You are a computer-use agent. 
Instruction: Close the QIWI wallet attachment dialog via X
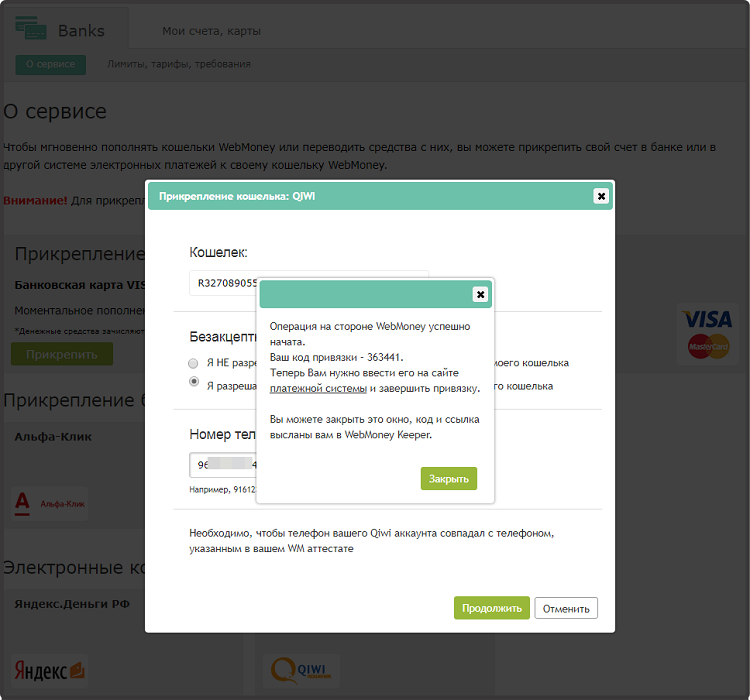click(x=601, y=196)
